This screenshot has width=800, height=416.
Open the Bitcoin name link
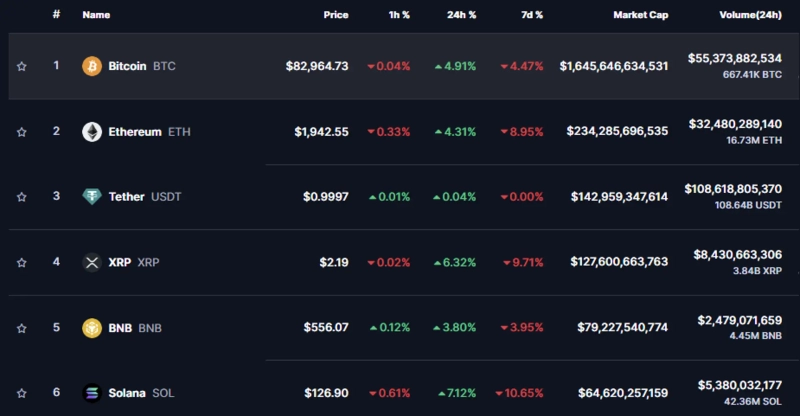[127, 66]
